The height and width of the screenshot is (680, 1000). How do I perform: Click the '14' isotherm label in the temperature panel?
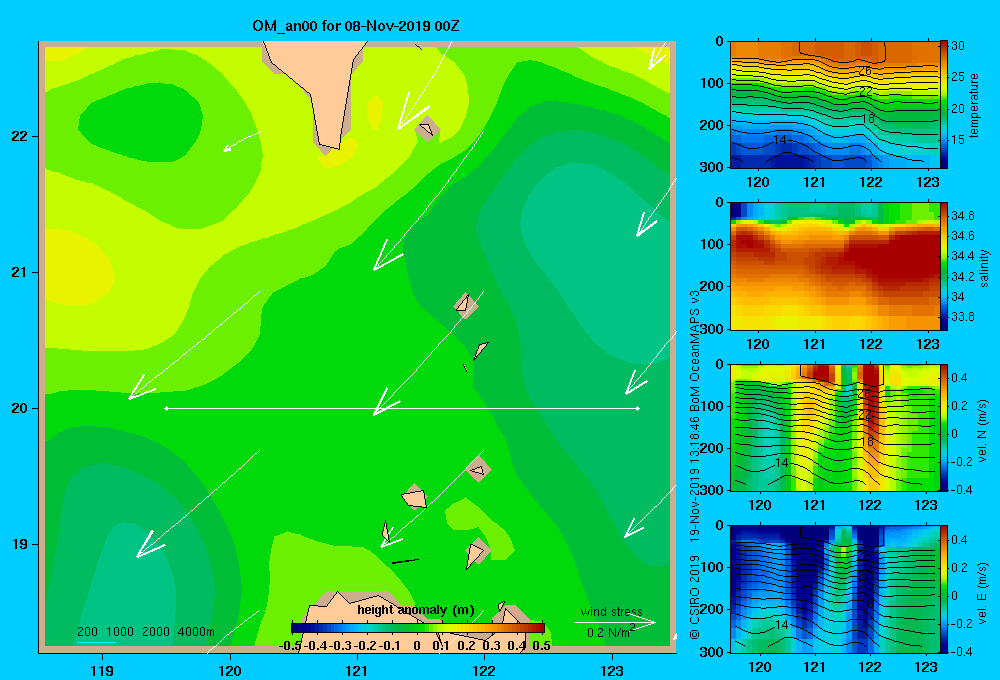(780, 140)
